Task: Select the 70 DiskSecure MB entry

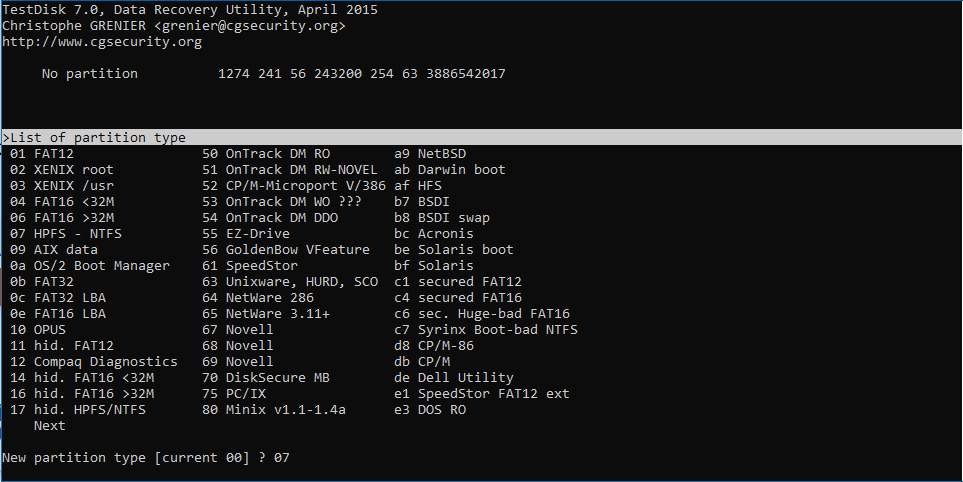Action: point(266,377)
